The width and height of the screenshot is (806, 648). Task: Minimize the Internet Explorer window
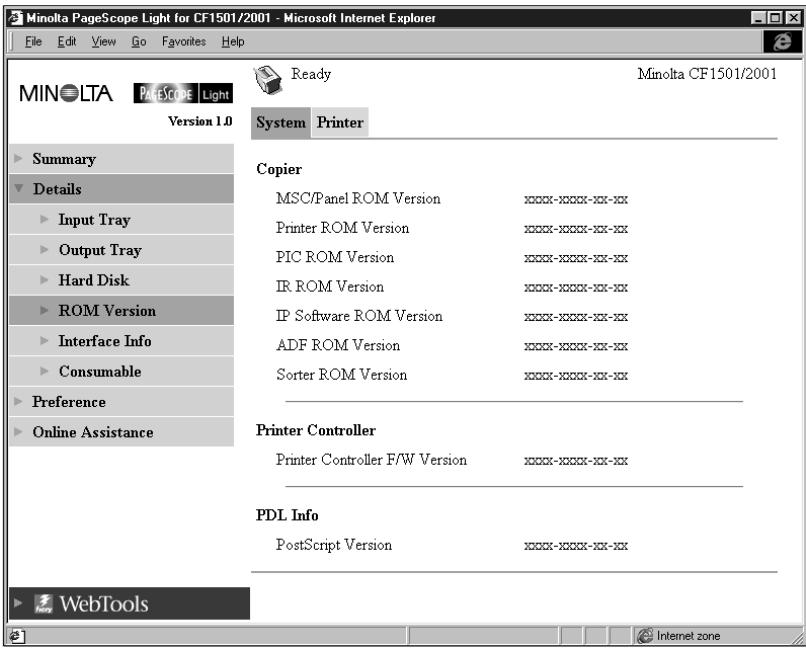tap(758, 18)
